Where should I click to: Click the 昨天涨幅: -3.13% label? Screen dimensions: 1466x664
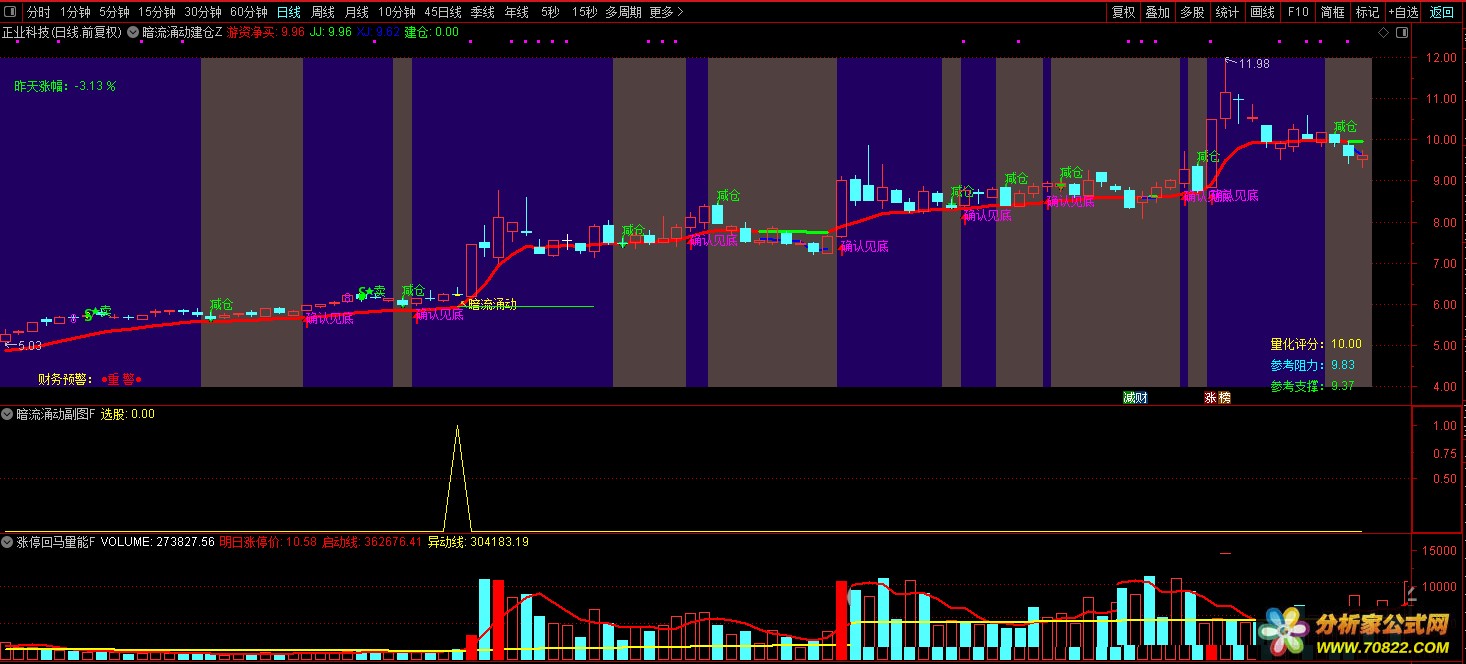[65, 86]
